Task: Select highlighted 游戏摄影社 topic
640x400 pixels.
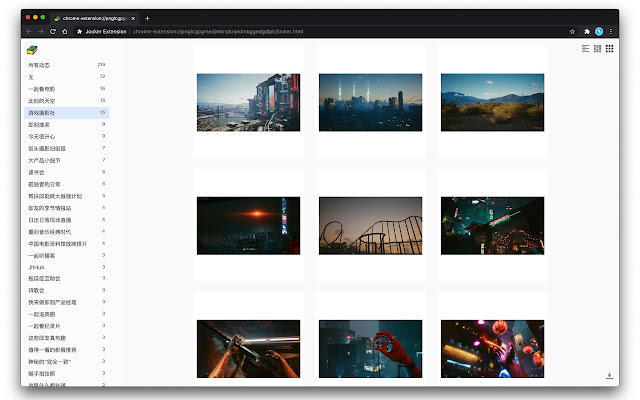Action: 67,112
